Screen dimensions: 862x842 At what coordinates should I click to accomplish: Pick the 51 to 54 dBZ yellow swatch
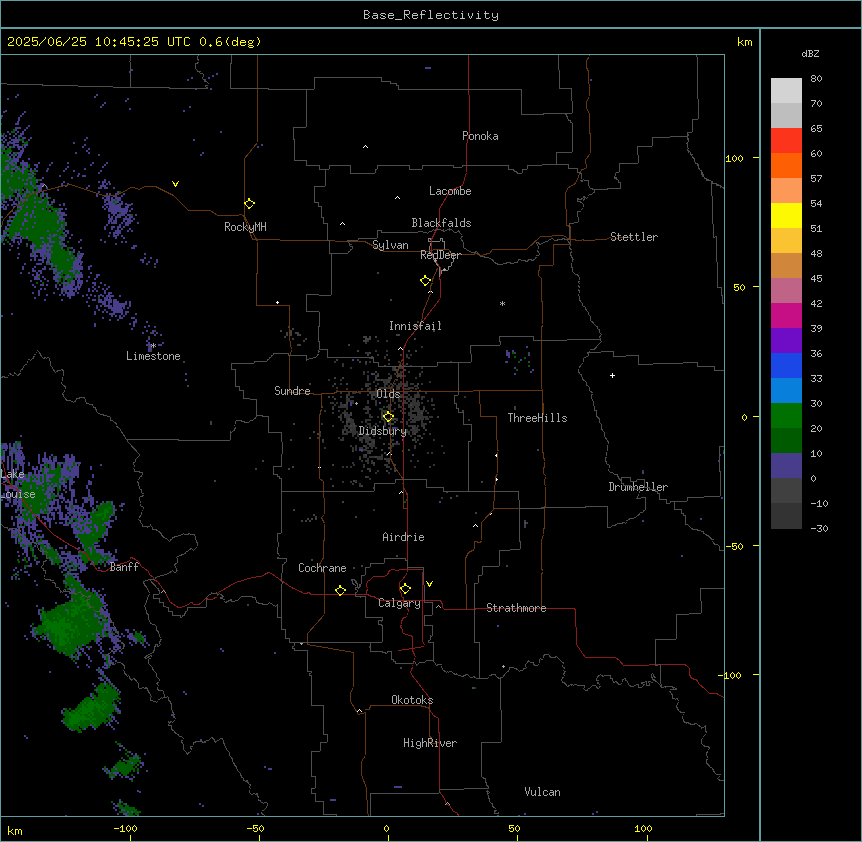786,215
